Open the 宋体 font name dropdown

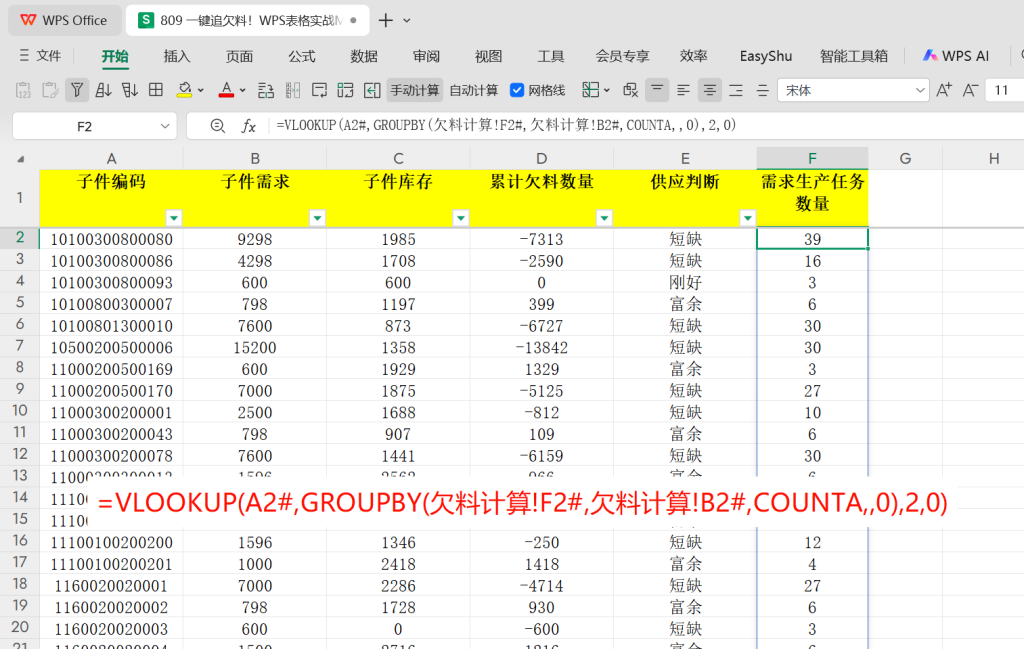920,90
